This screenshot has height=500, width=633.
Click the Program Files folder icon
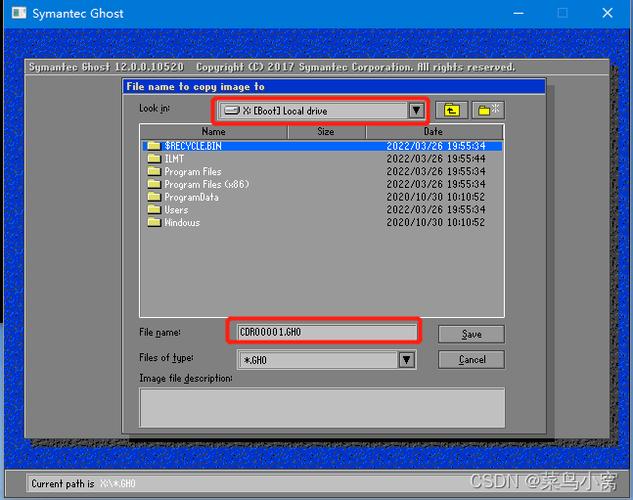coord(154,172)
